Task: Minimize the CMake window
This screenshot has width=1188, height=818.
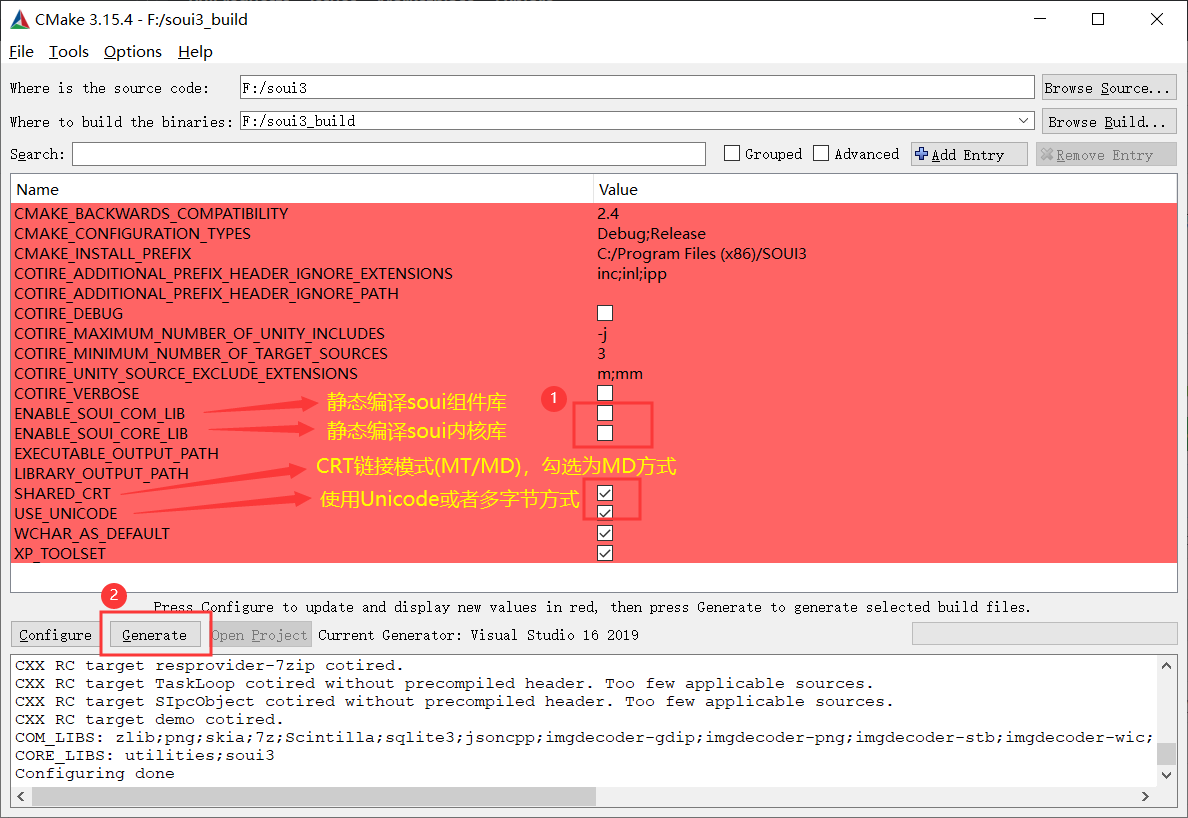Action: [1040, 19]
